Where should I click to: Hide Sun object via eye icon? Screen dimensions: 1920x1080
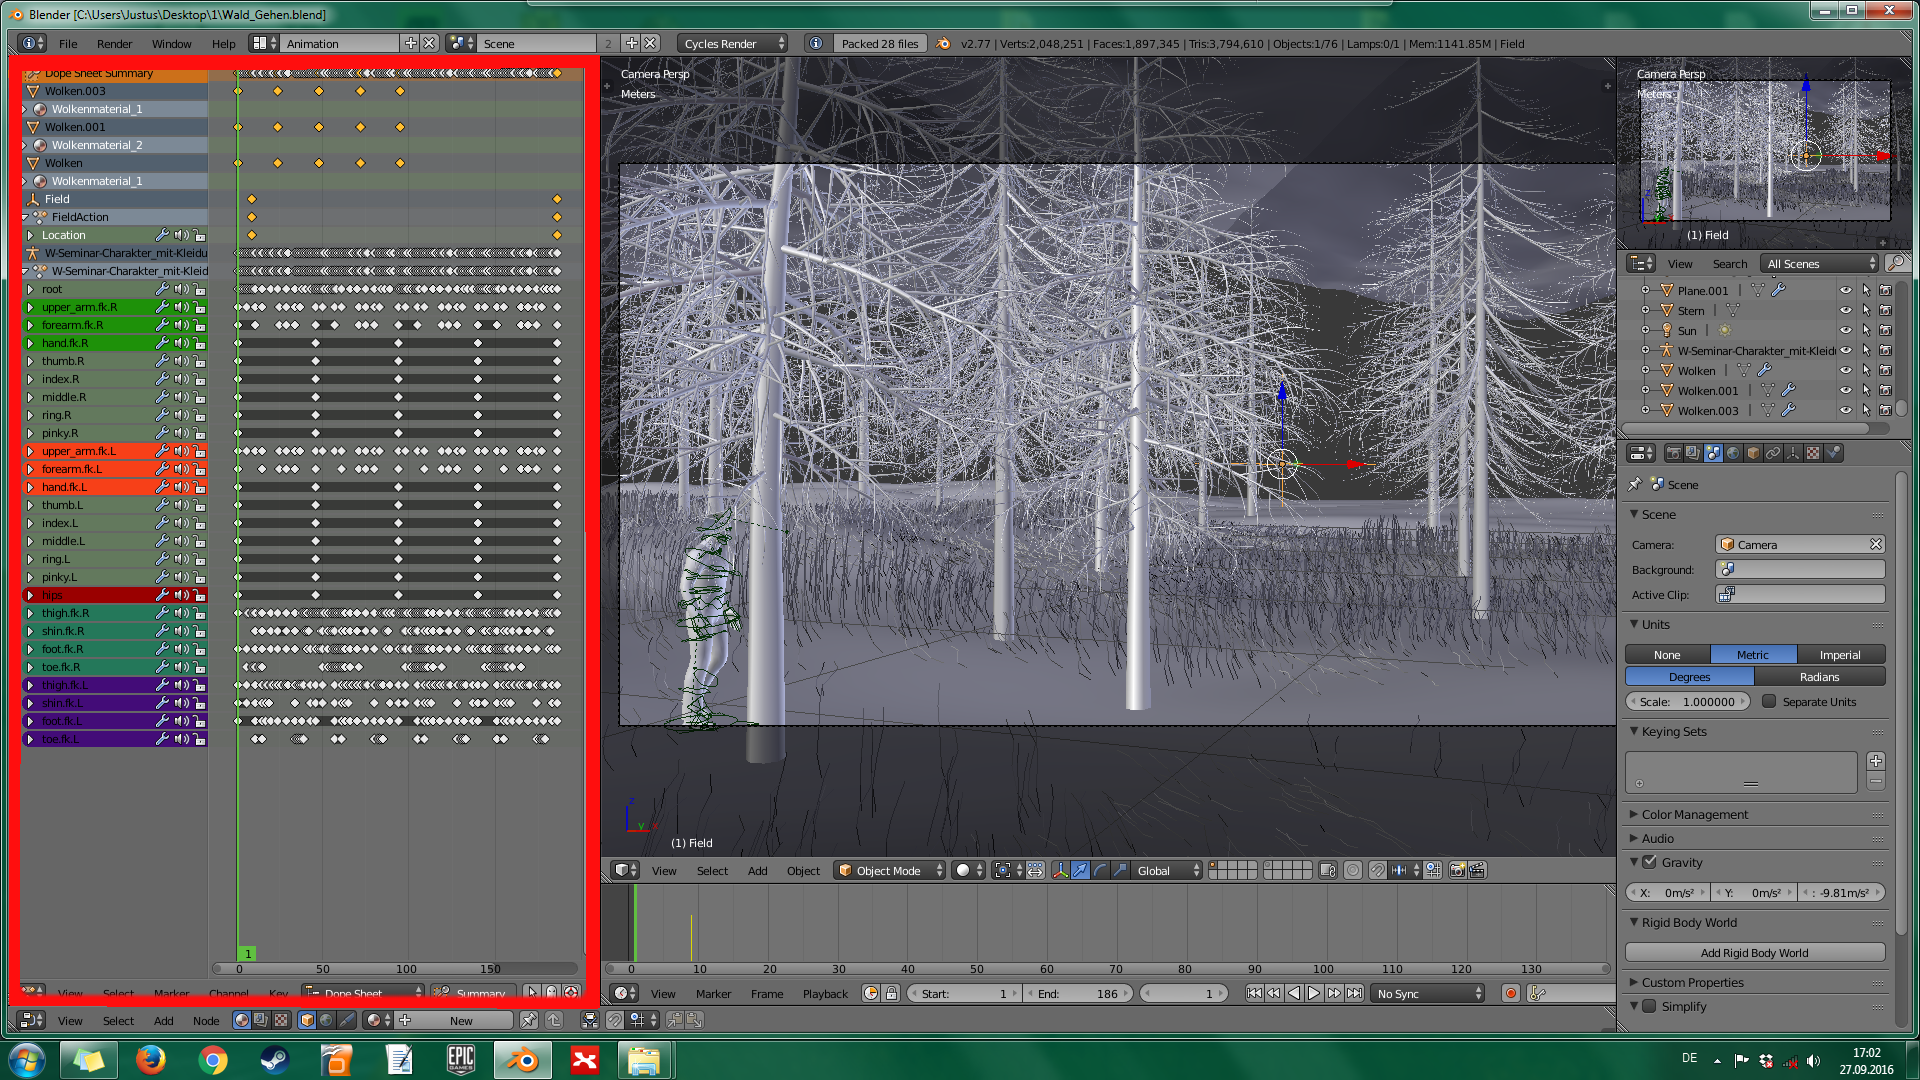(x=1846, y=330)
